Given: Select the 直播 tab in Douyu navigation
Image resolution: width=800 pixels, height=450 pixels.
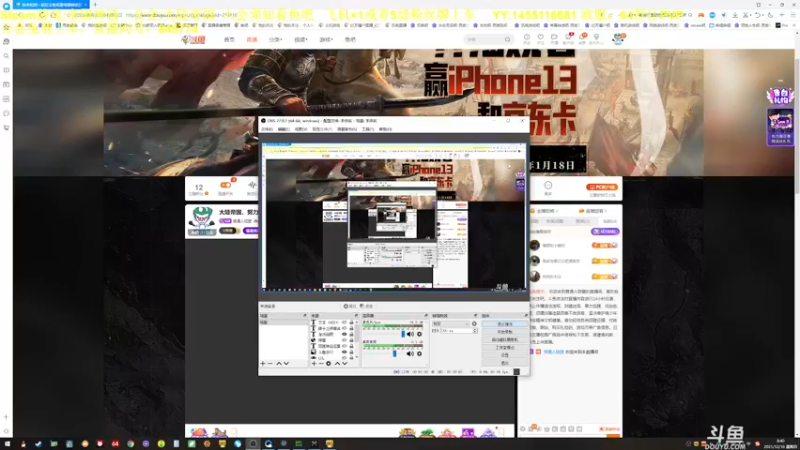Looking at the screenshot, I should [x=252, y=39].
